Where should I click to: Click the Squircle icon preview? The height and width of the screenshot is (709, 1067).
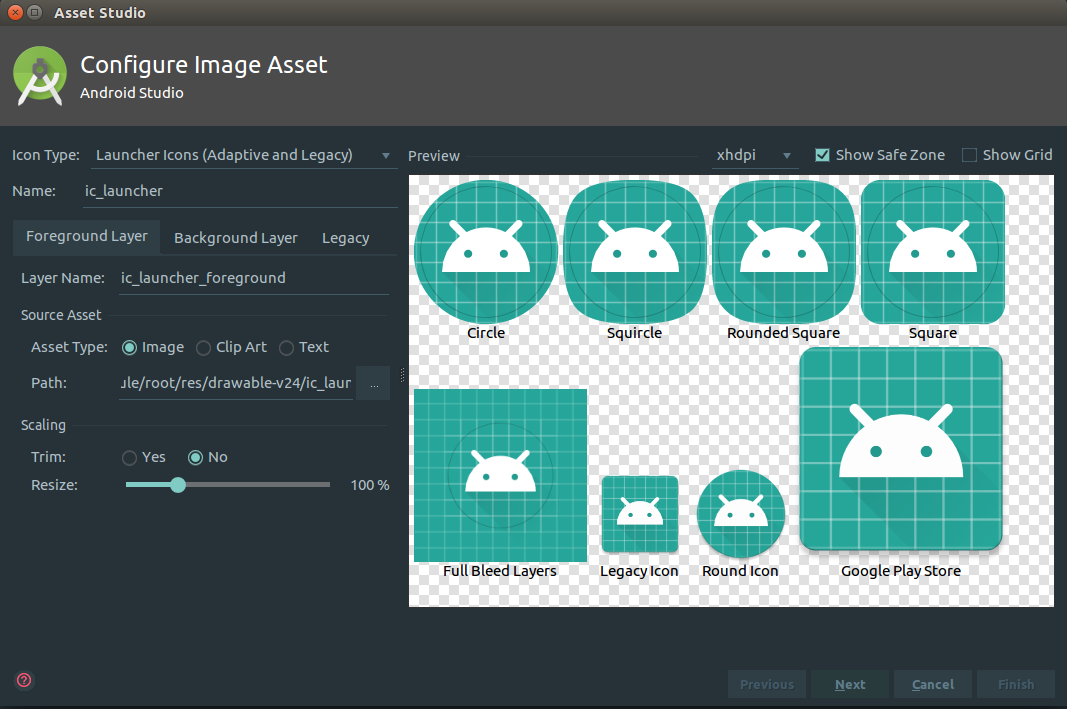pyautogui.click(x=635, y=251)
